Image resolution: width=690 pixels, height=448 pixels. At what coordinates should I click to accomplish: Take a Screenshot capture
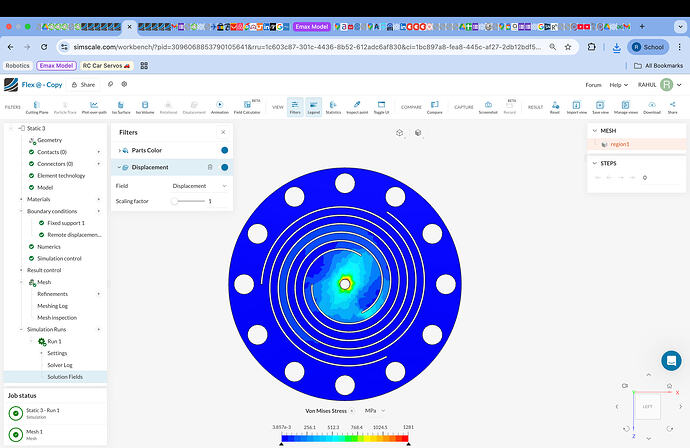tap(488, 106)
